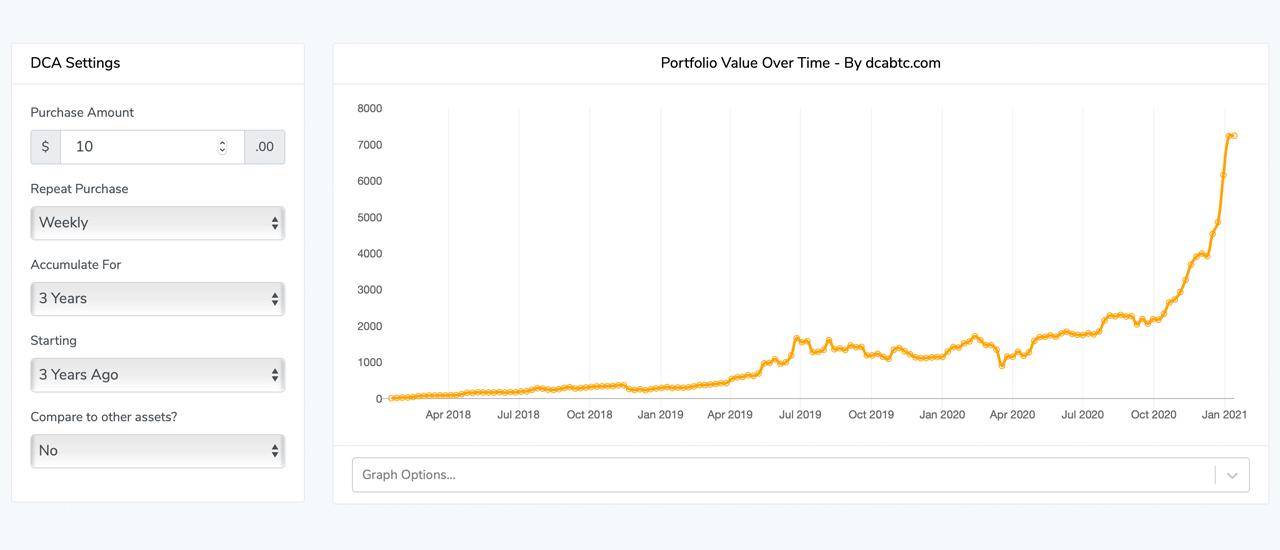Click the Purchase Amount stepper arrows
The height and width of the screenshot is (550, 1280).
coord(222,147)
